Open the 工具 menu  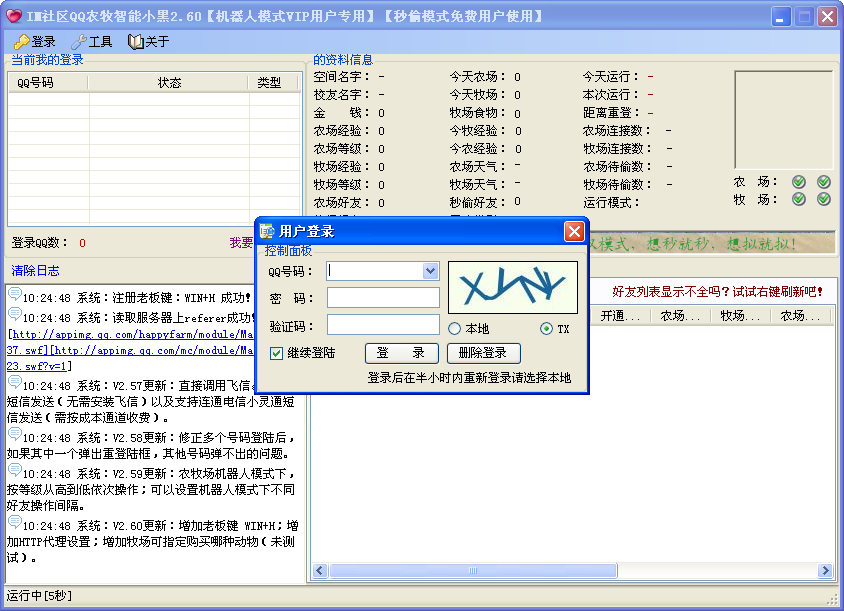pos(92,41)
